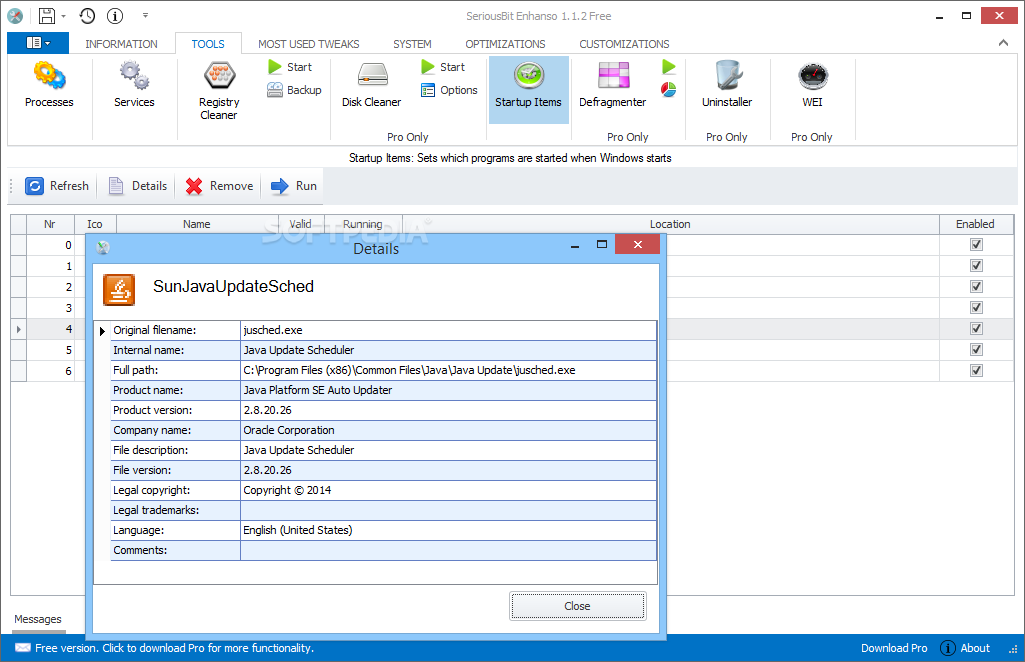The width and height of the screenshot is (1025, 662).
Task: Open Disk Cleaner Options
Action: pyautogui.click(x=449, y=90)
